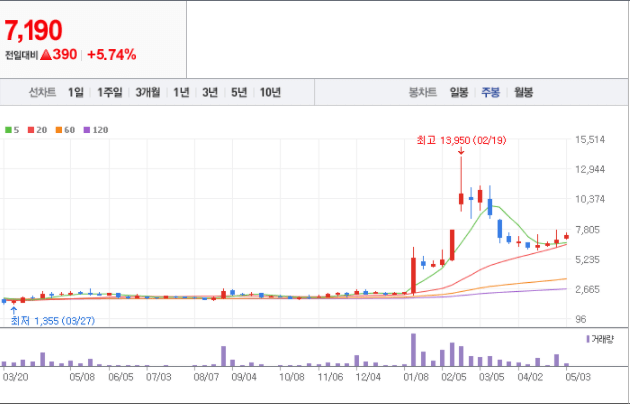Click the red arrow under 최고 label
Screen dimensions: 630x404
[x=461, y=151]
